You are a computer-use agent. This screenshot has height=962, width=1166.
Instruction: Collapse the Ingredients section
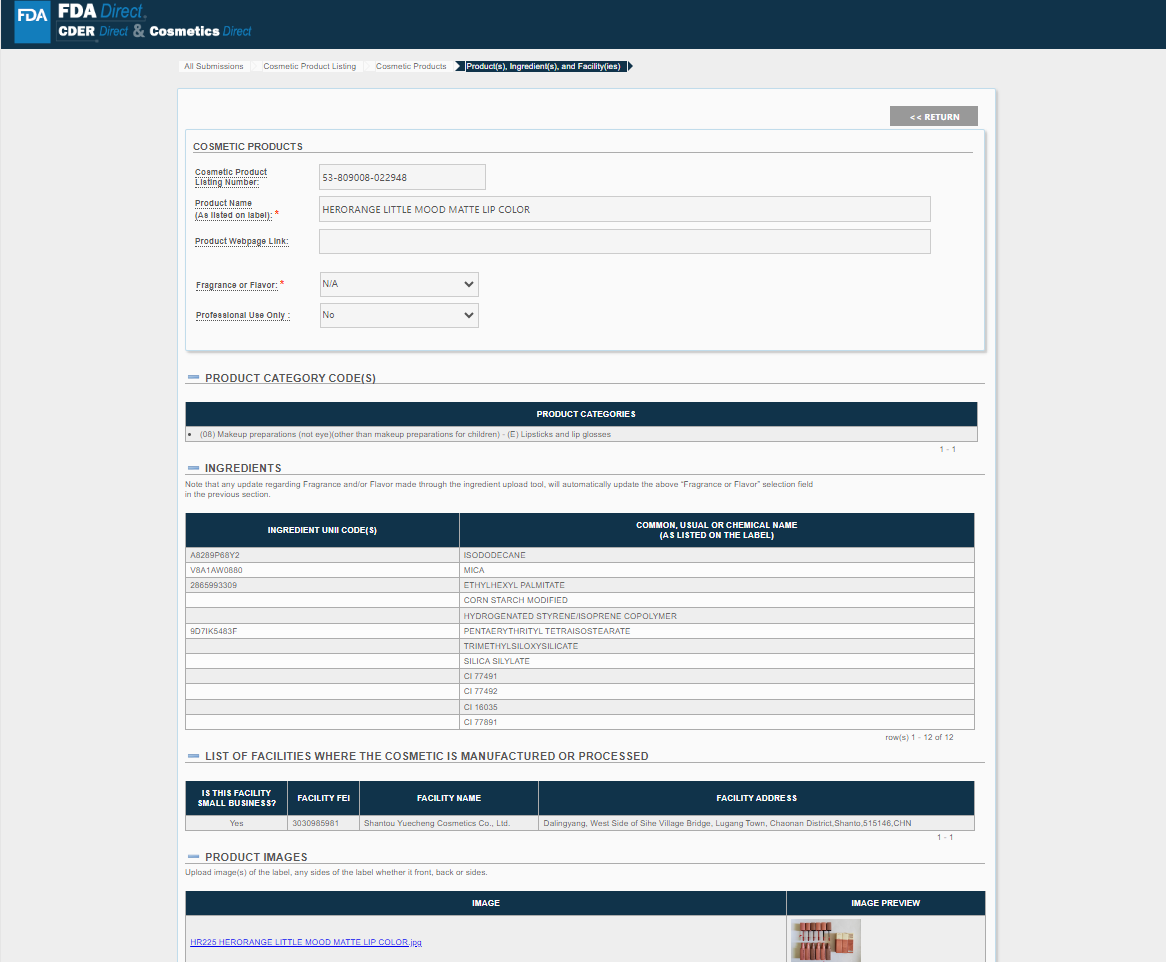(x=193, y=468)
